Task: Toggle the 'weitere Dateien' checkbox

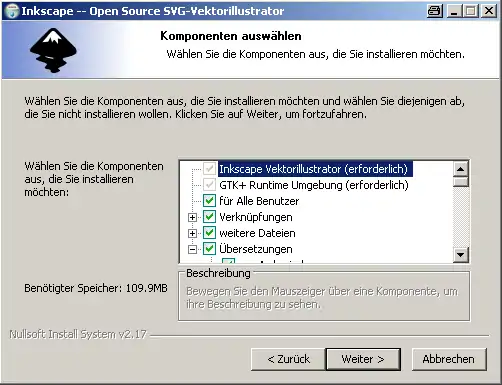Action: 209,233
